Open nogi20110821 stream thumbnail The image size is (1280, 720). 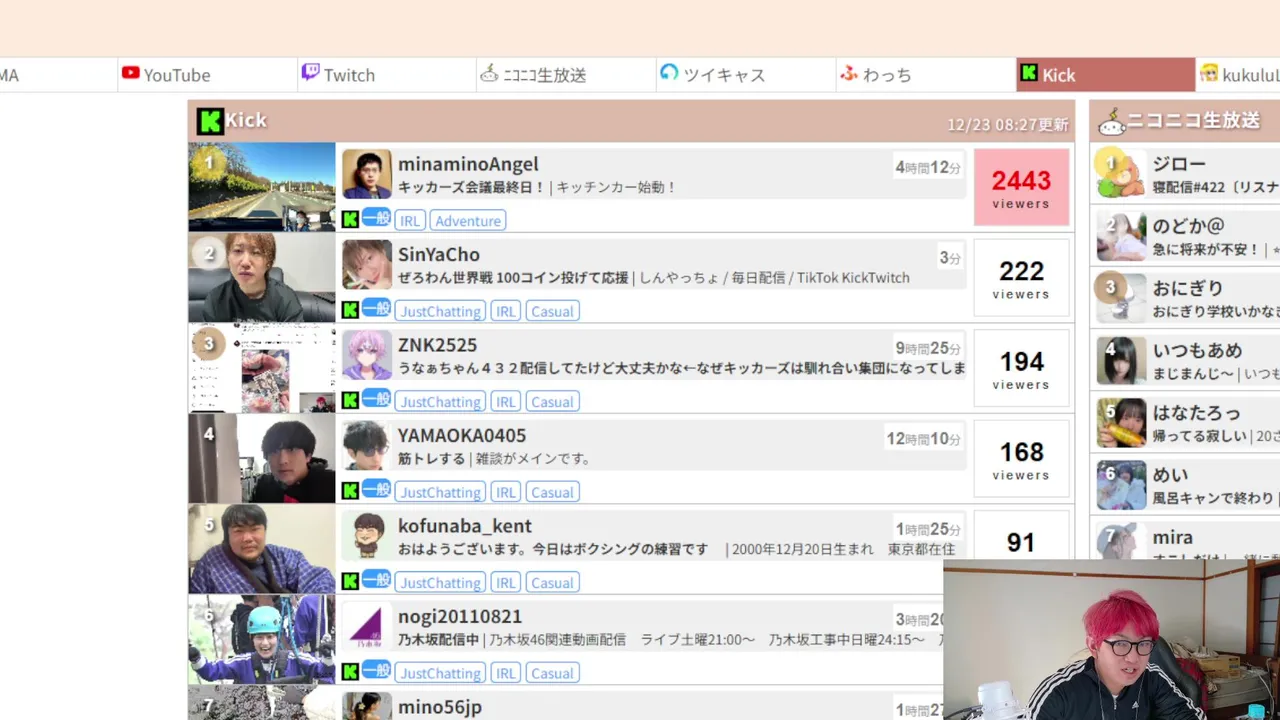coord(262,640)
